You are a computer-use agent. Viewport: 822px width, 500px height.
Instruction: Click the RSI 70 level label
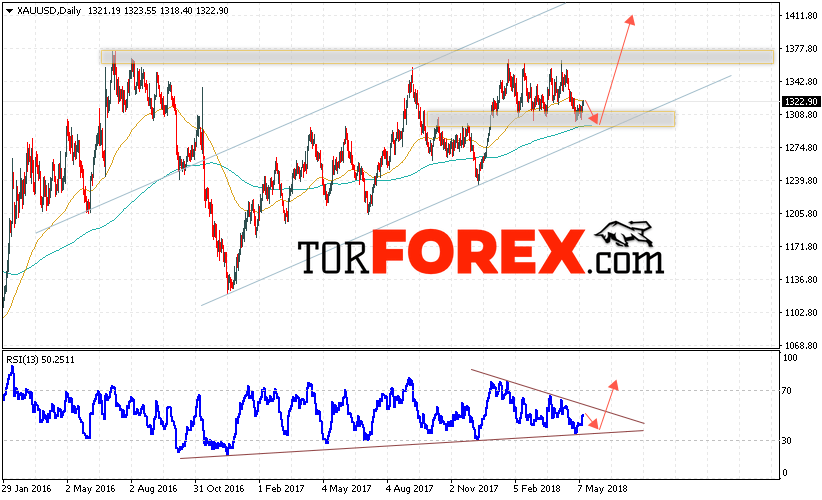787,391
